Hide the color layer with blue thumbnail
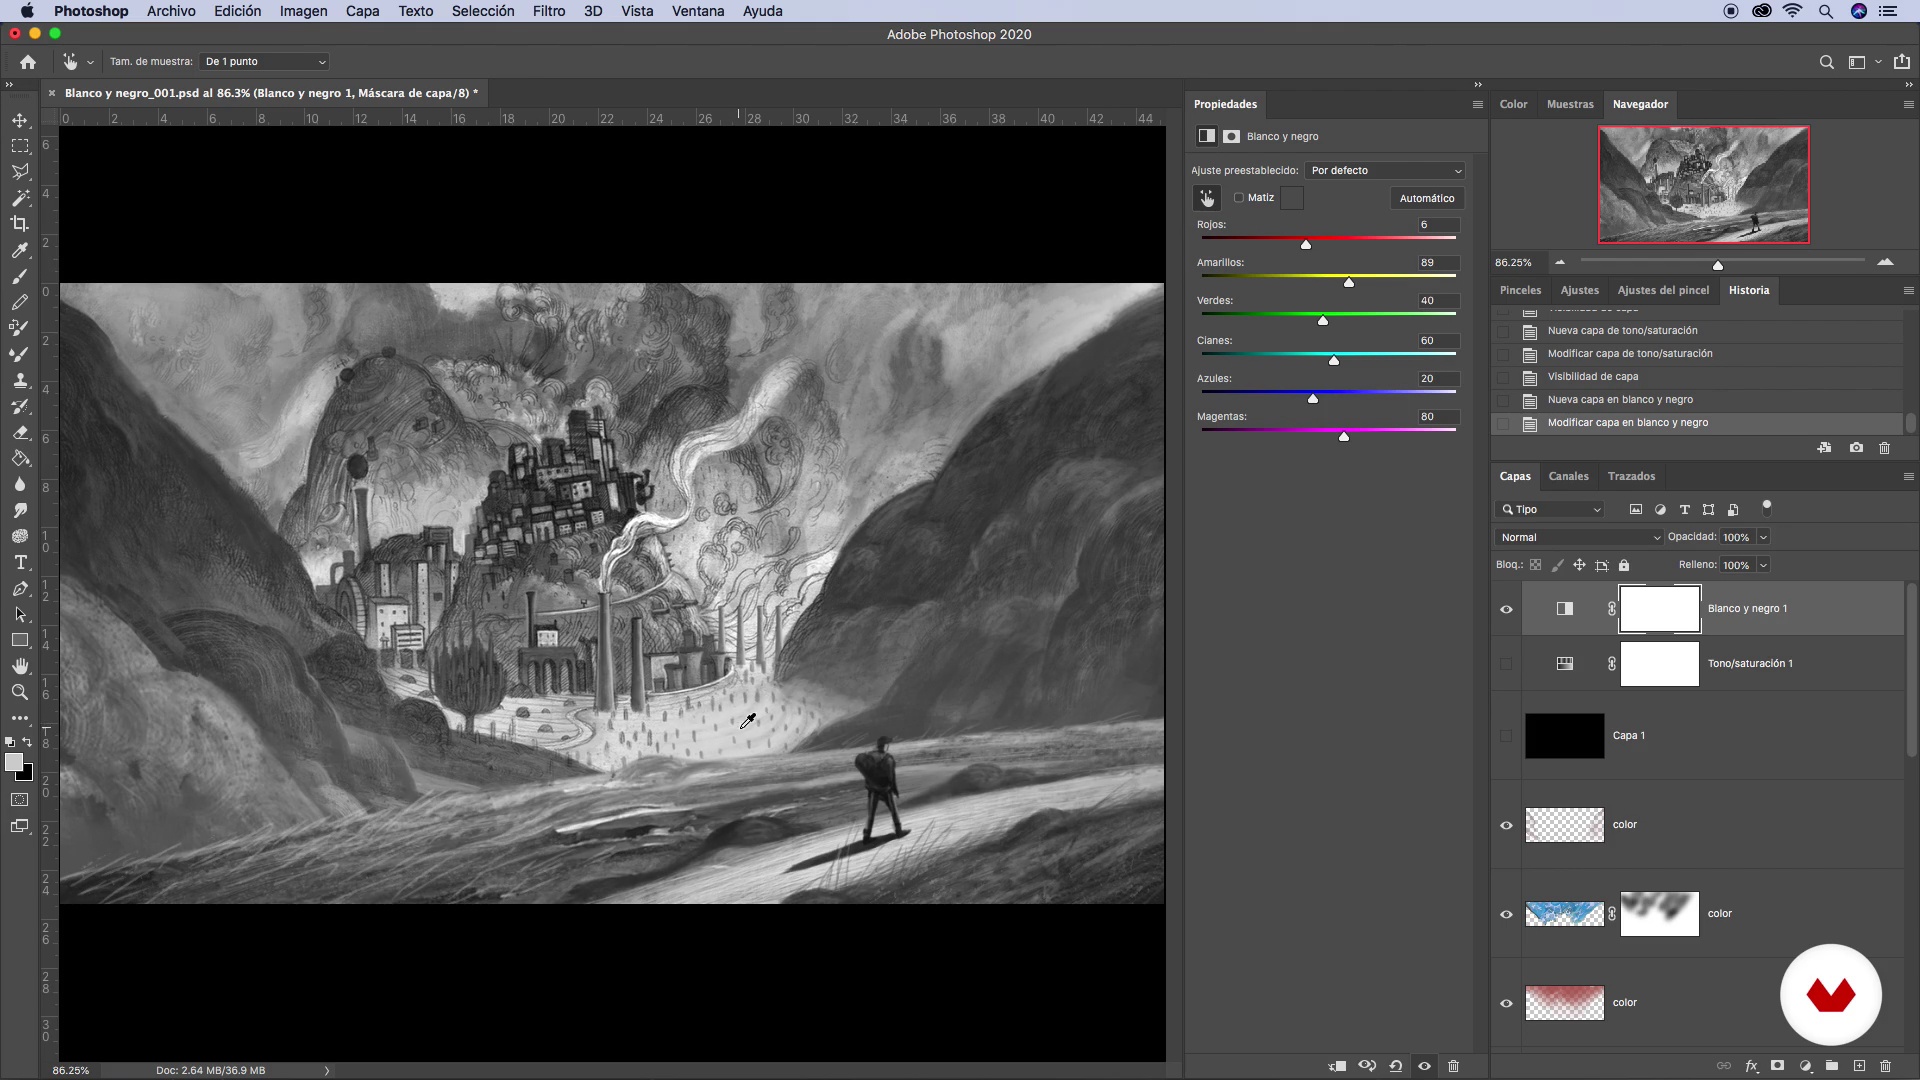The height and width of the screenshot is (1080, 1920). point(1506,914)
